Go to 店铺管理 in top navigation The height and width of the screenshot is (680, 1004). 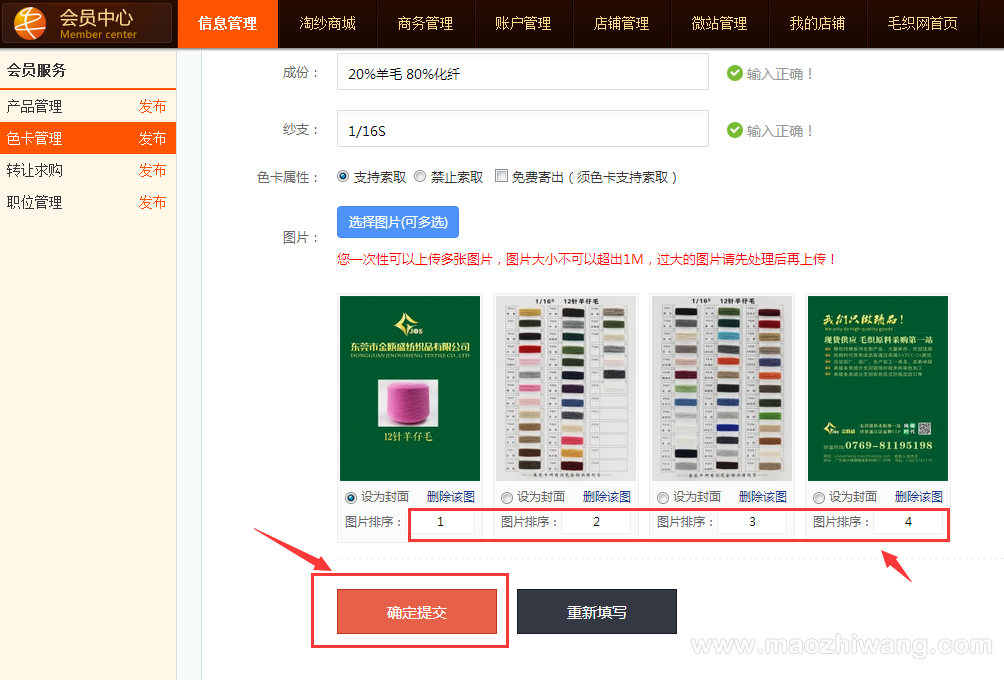(621, 23)
